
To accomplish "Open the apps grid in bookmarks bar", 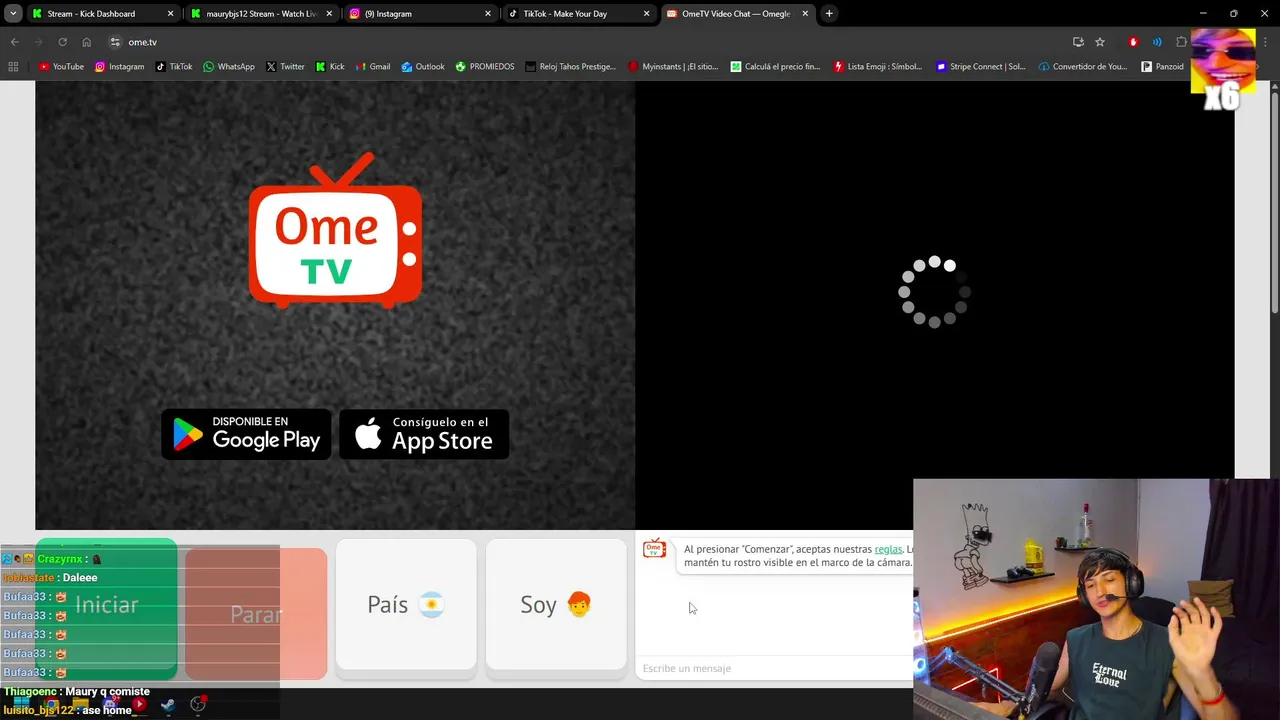I will [x=13, y=67].
